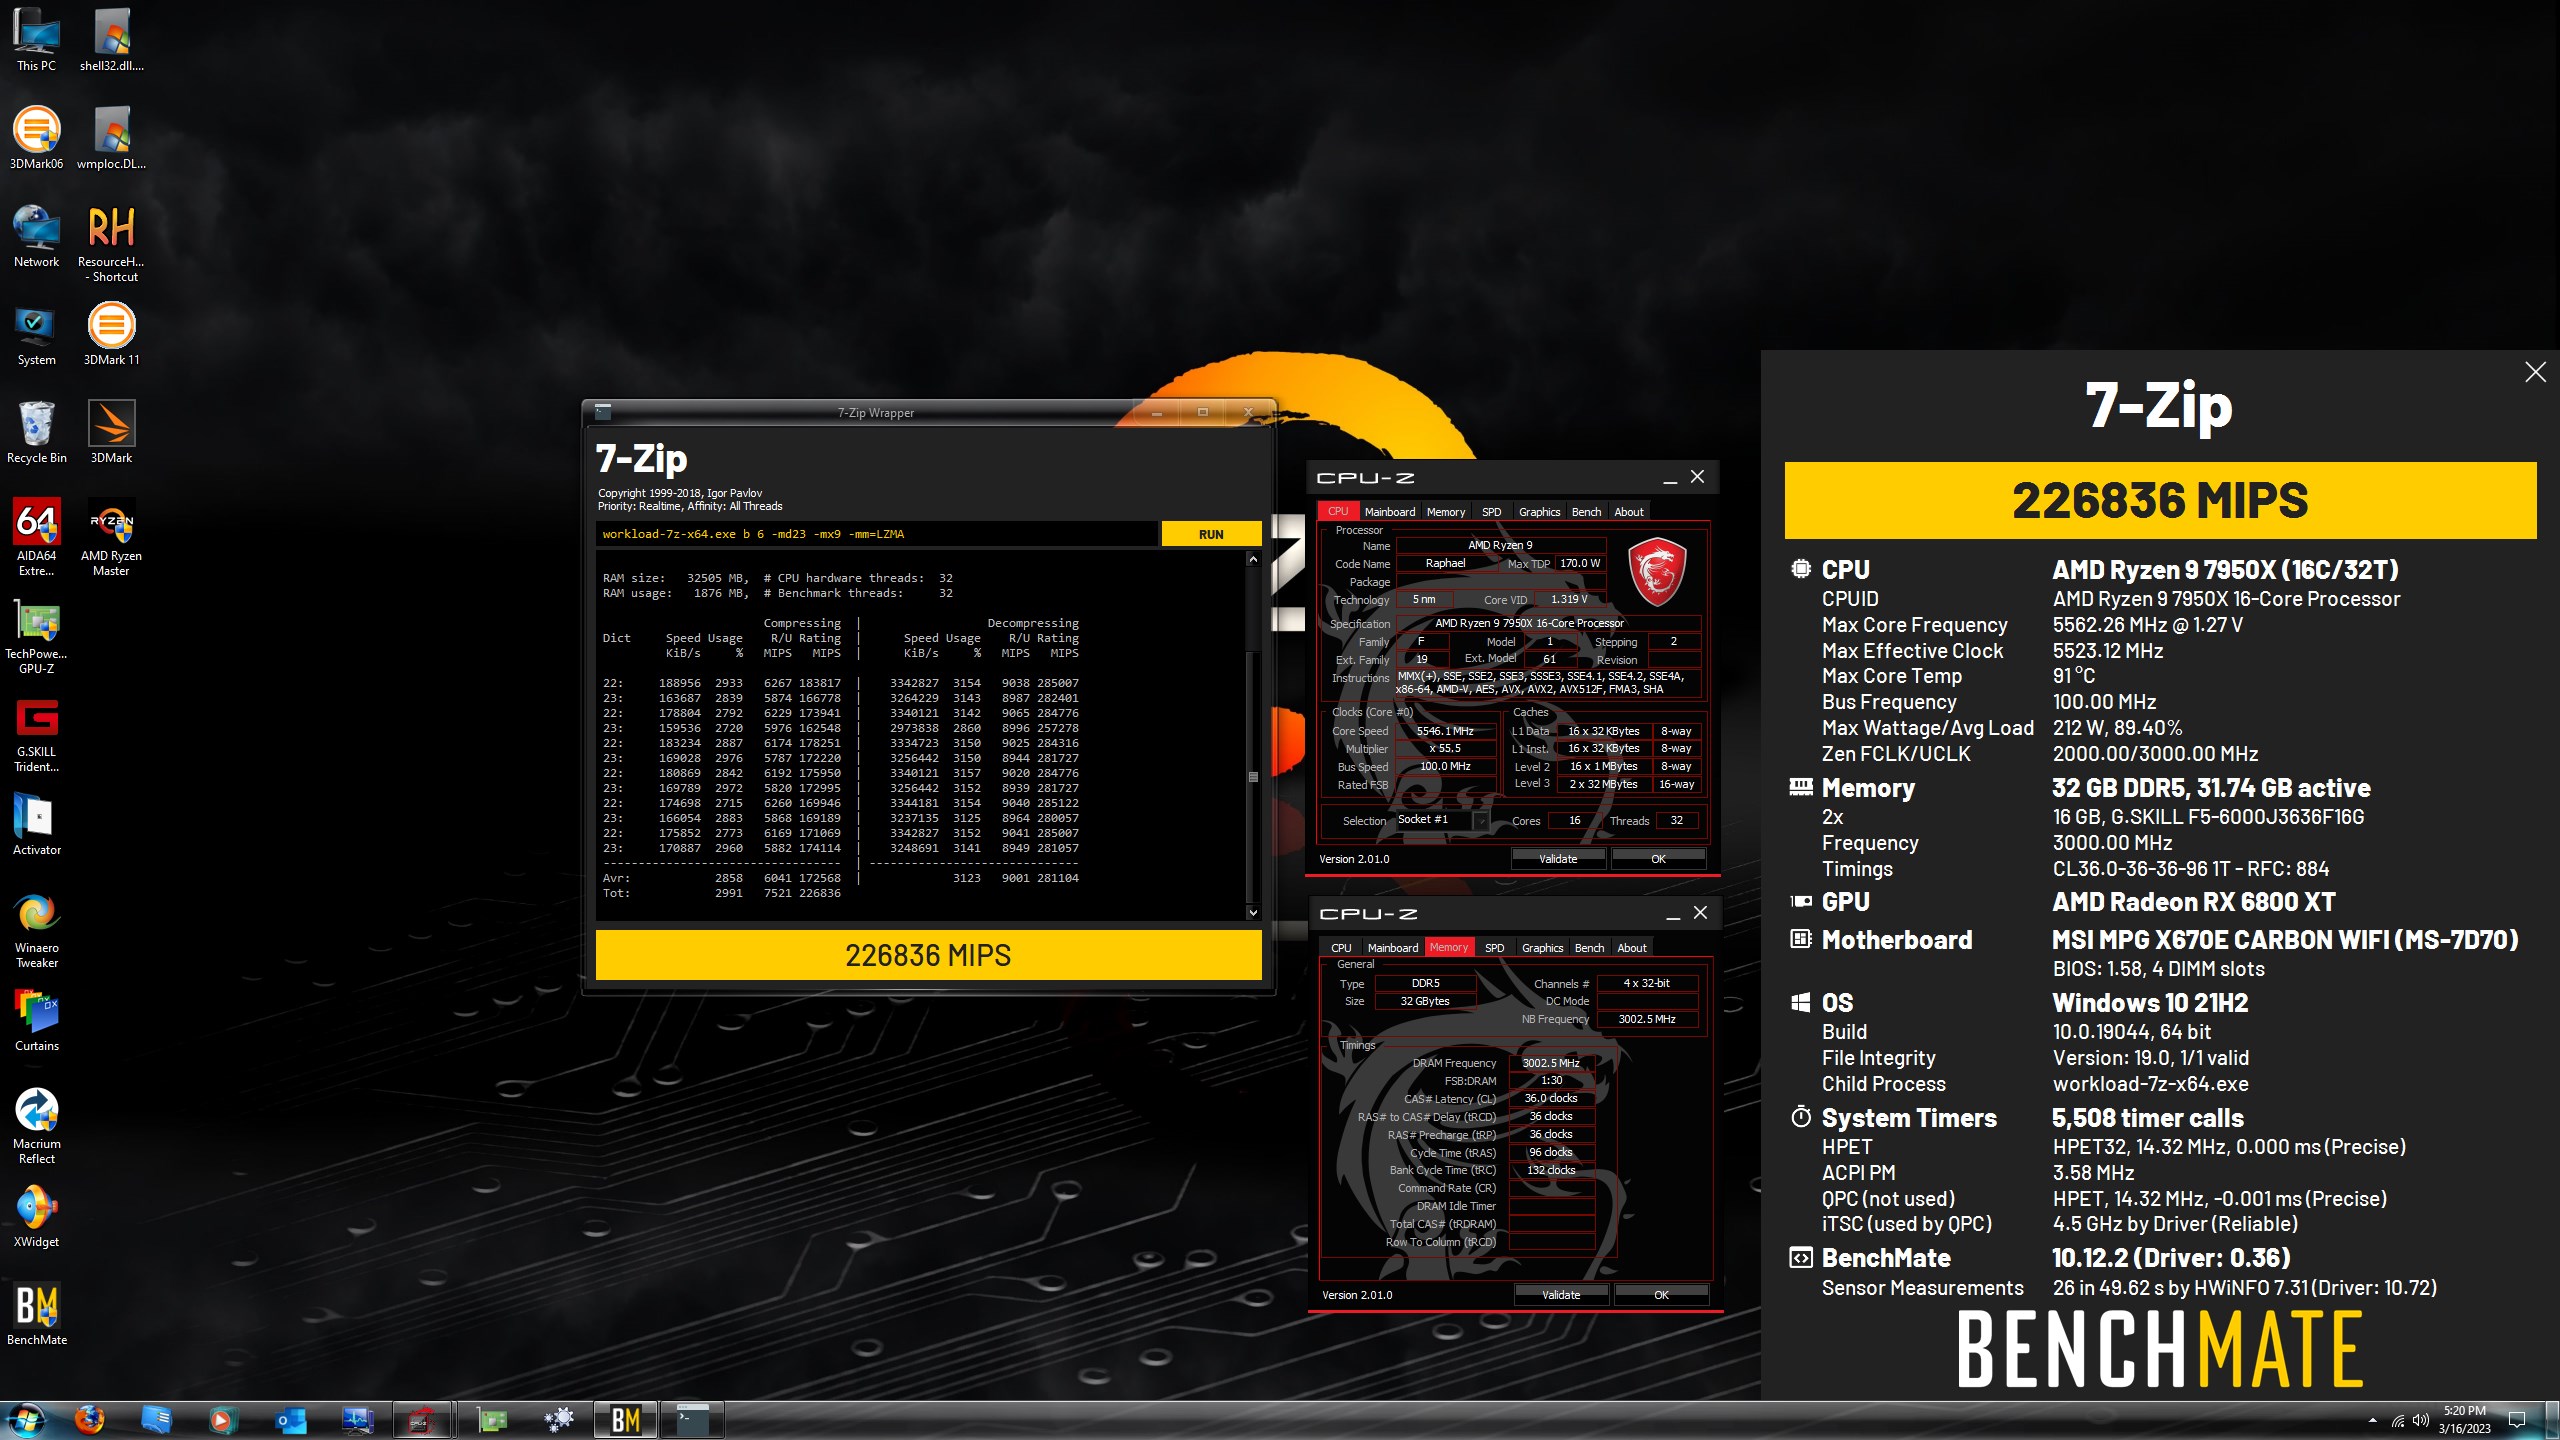Select the wmploc.DLL desktop icon
The height and width of the screenshot is (1440, 2560).
click(x=112, y=138)
